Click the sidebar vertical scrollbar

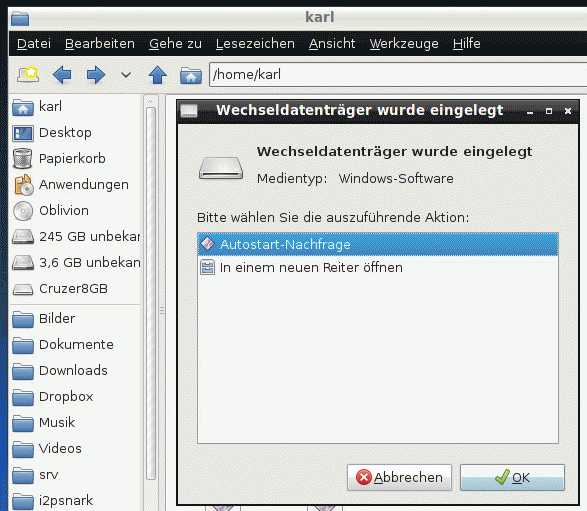coord(151,293)
